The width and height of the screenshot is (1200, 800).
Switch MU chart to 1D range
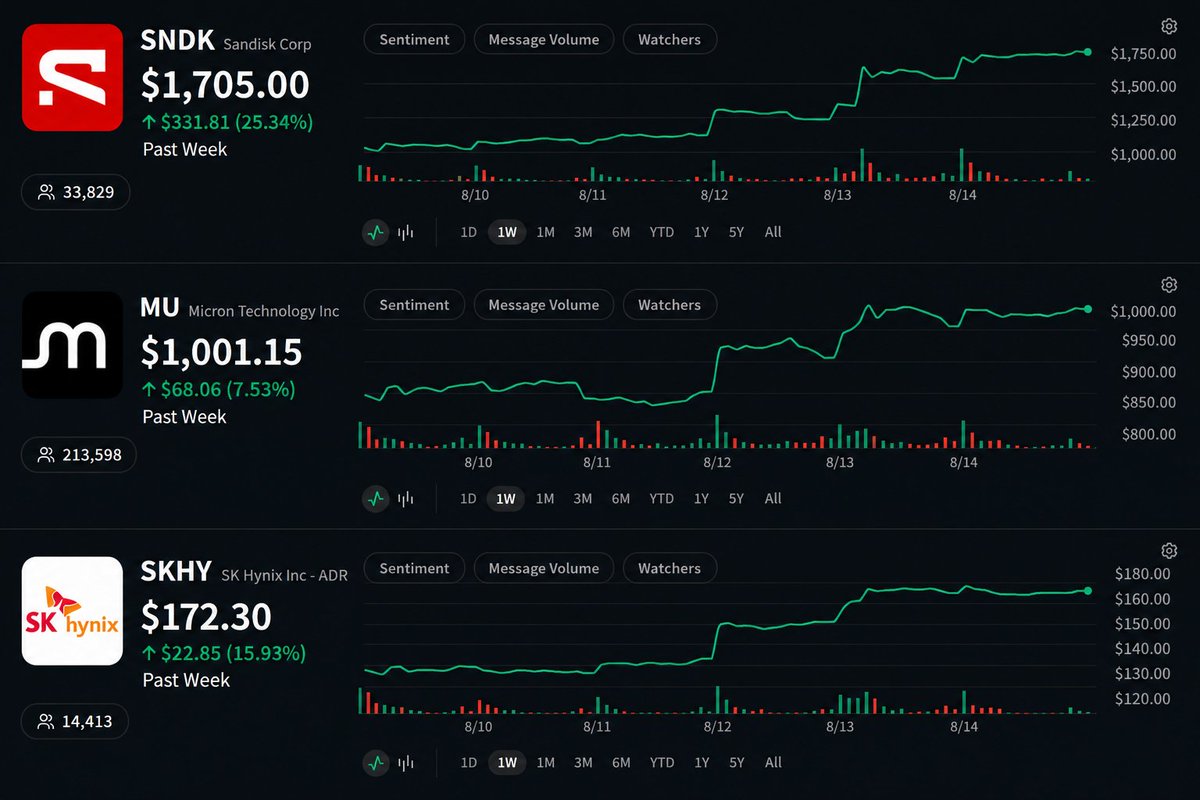468,498
